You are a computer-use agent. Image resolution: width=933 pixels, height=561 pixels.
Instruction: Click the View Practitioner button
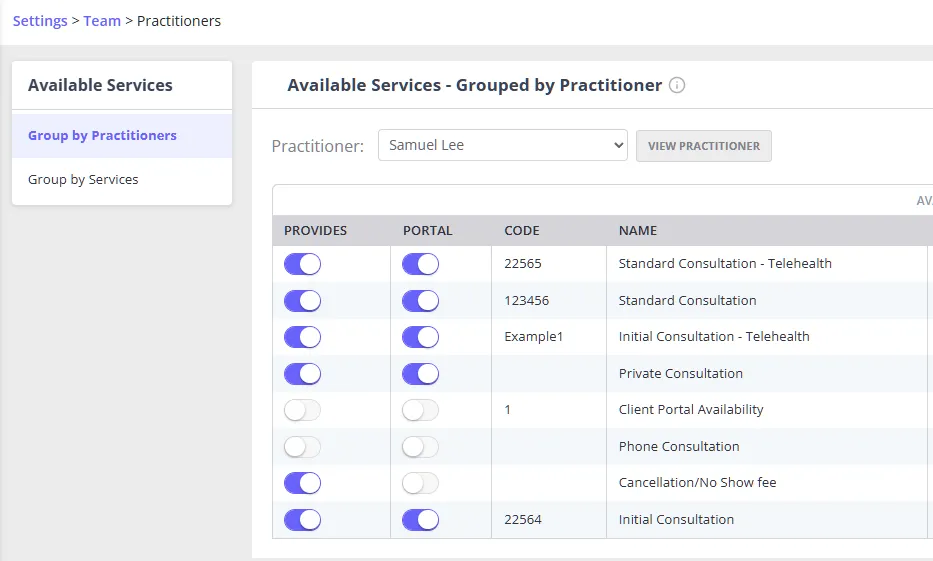pos(704,146)
